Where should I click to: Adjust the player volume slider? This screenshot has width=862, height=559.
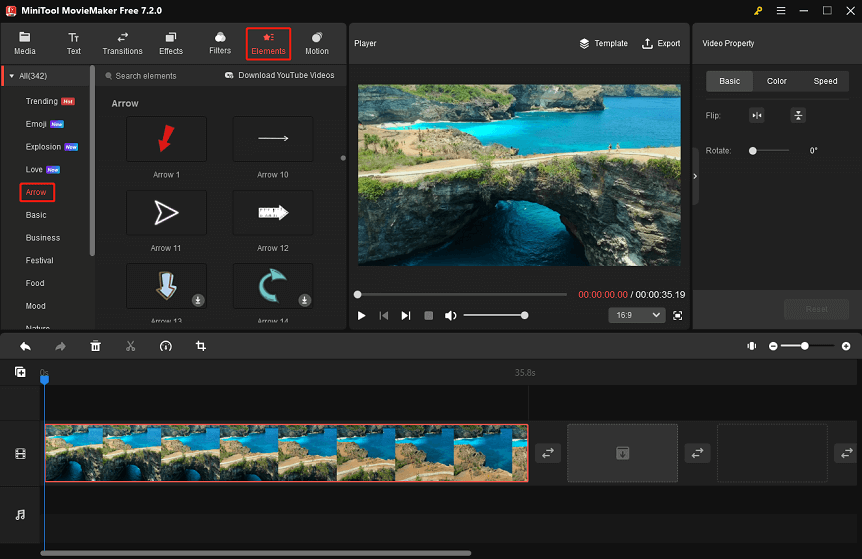pyautogui.click(x=495, y=316)
